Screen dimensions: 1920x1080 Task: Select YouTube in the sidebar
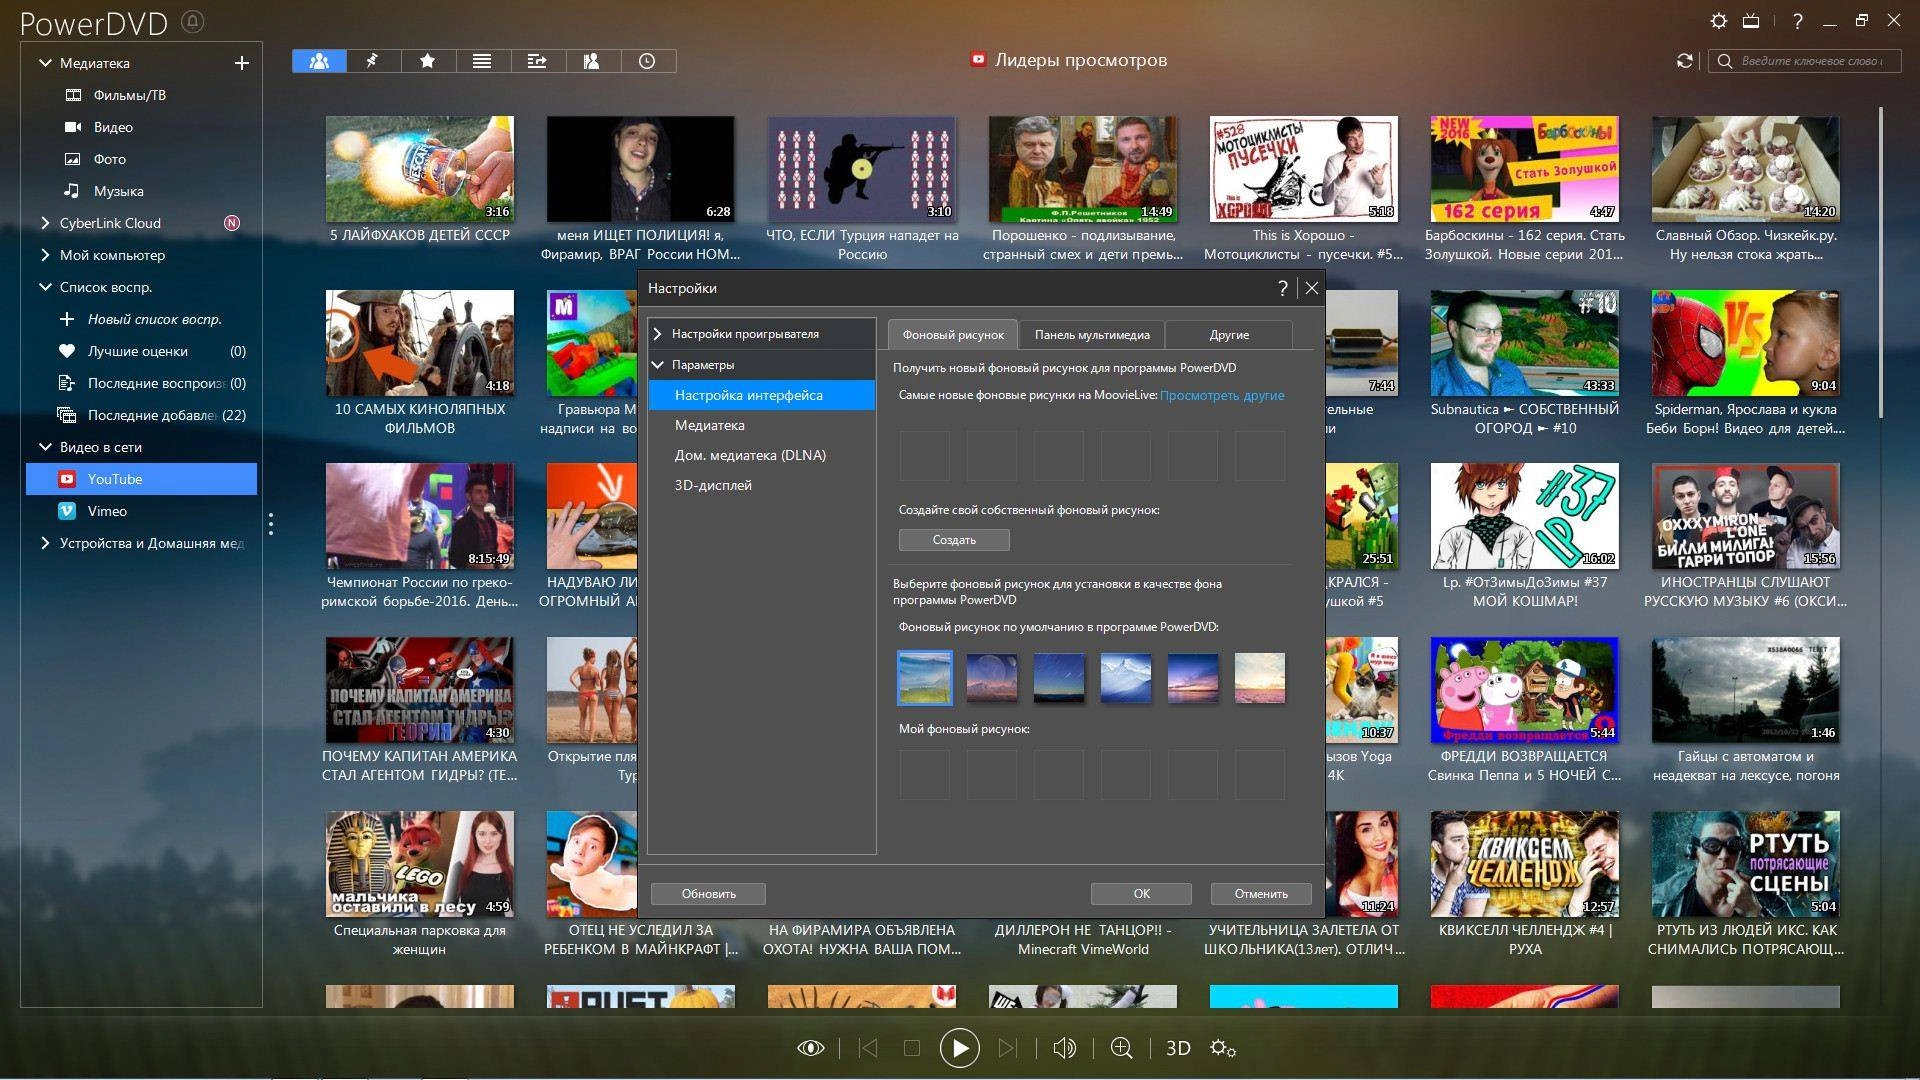(x=141, y=479)
